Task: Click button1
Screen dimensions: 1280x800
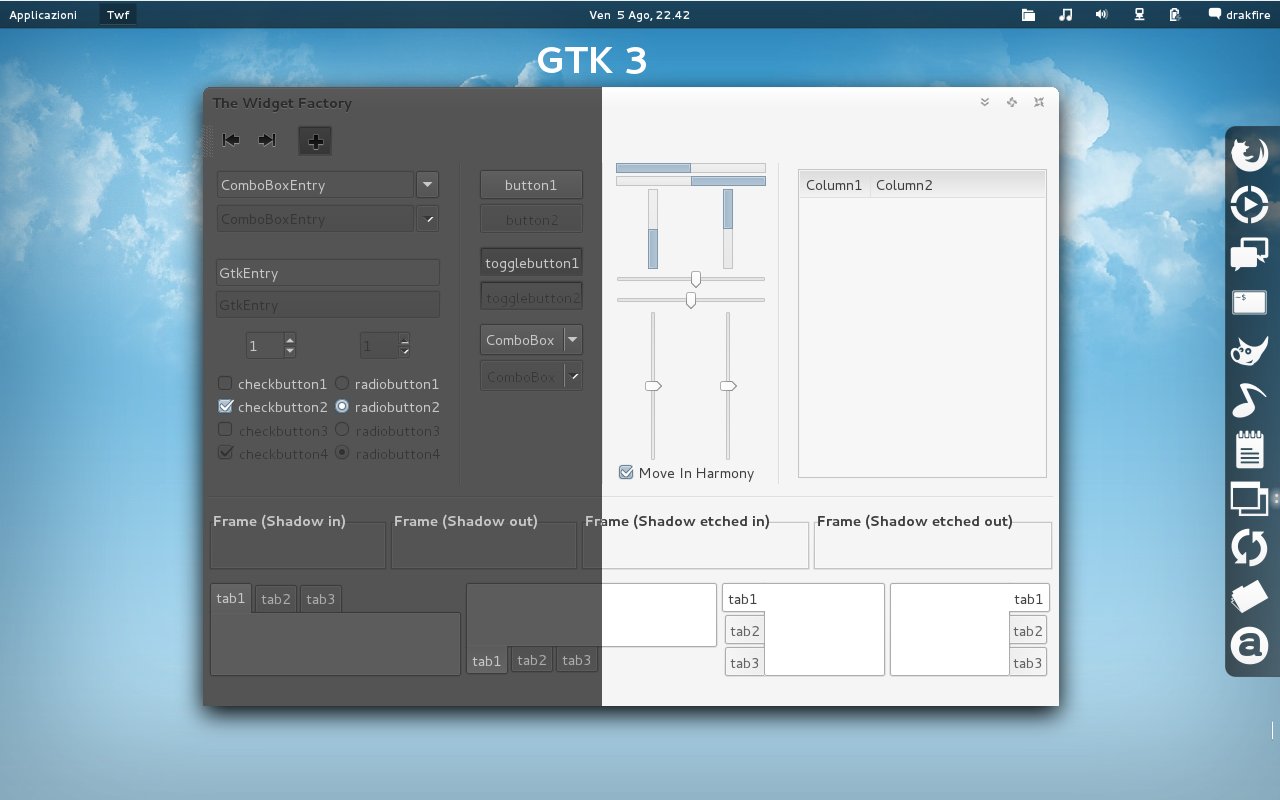Action: 531,185
